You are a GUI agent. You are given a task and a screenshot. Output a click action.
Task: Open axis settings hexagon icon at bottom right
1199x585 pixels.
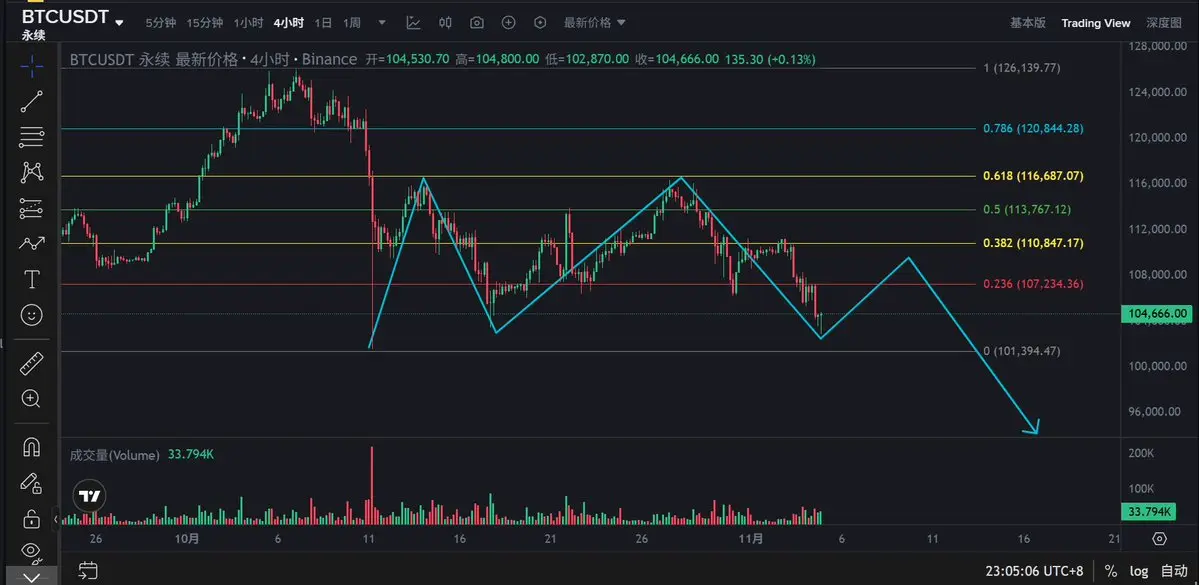click(1159, 539)
